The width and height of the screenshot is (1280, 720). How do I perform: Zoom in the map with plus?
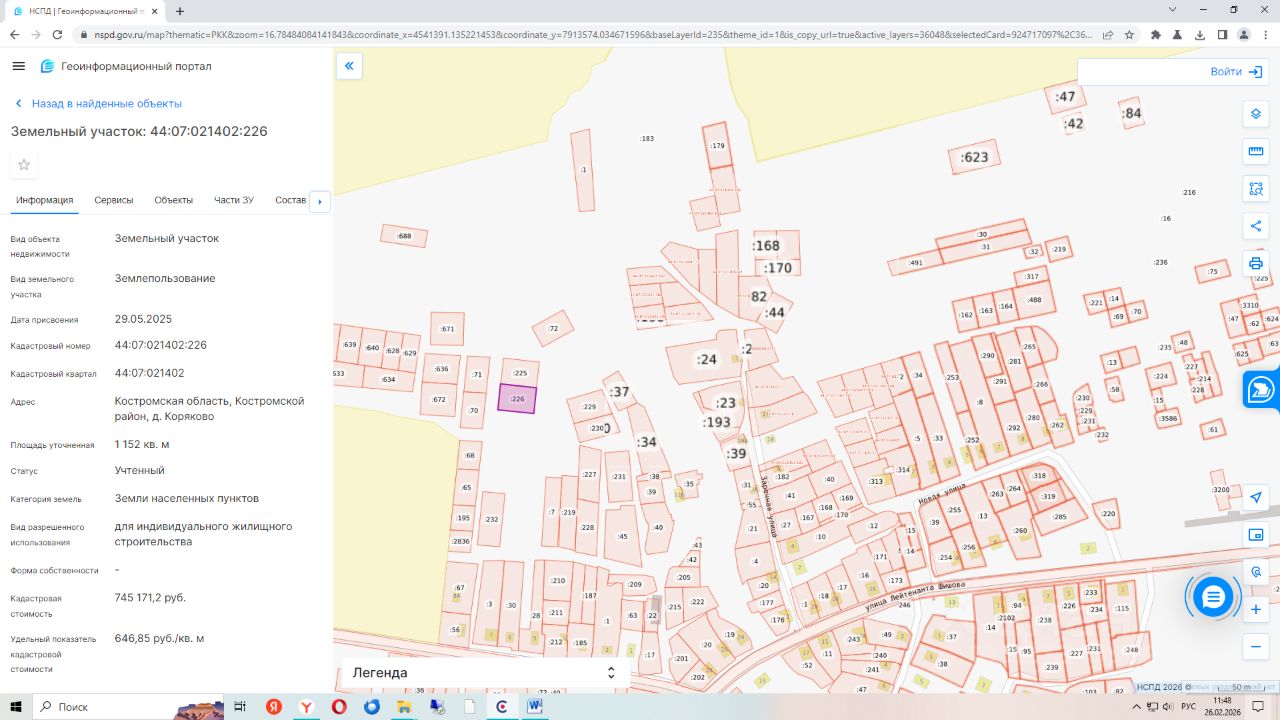tap(1256, 609)
